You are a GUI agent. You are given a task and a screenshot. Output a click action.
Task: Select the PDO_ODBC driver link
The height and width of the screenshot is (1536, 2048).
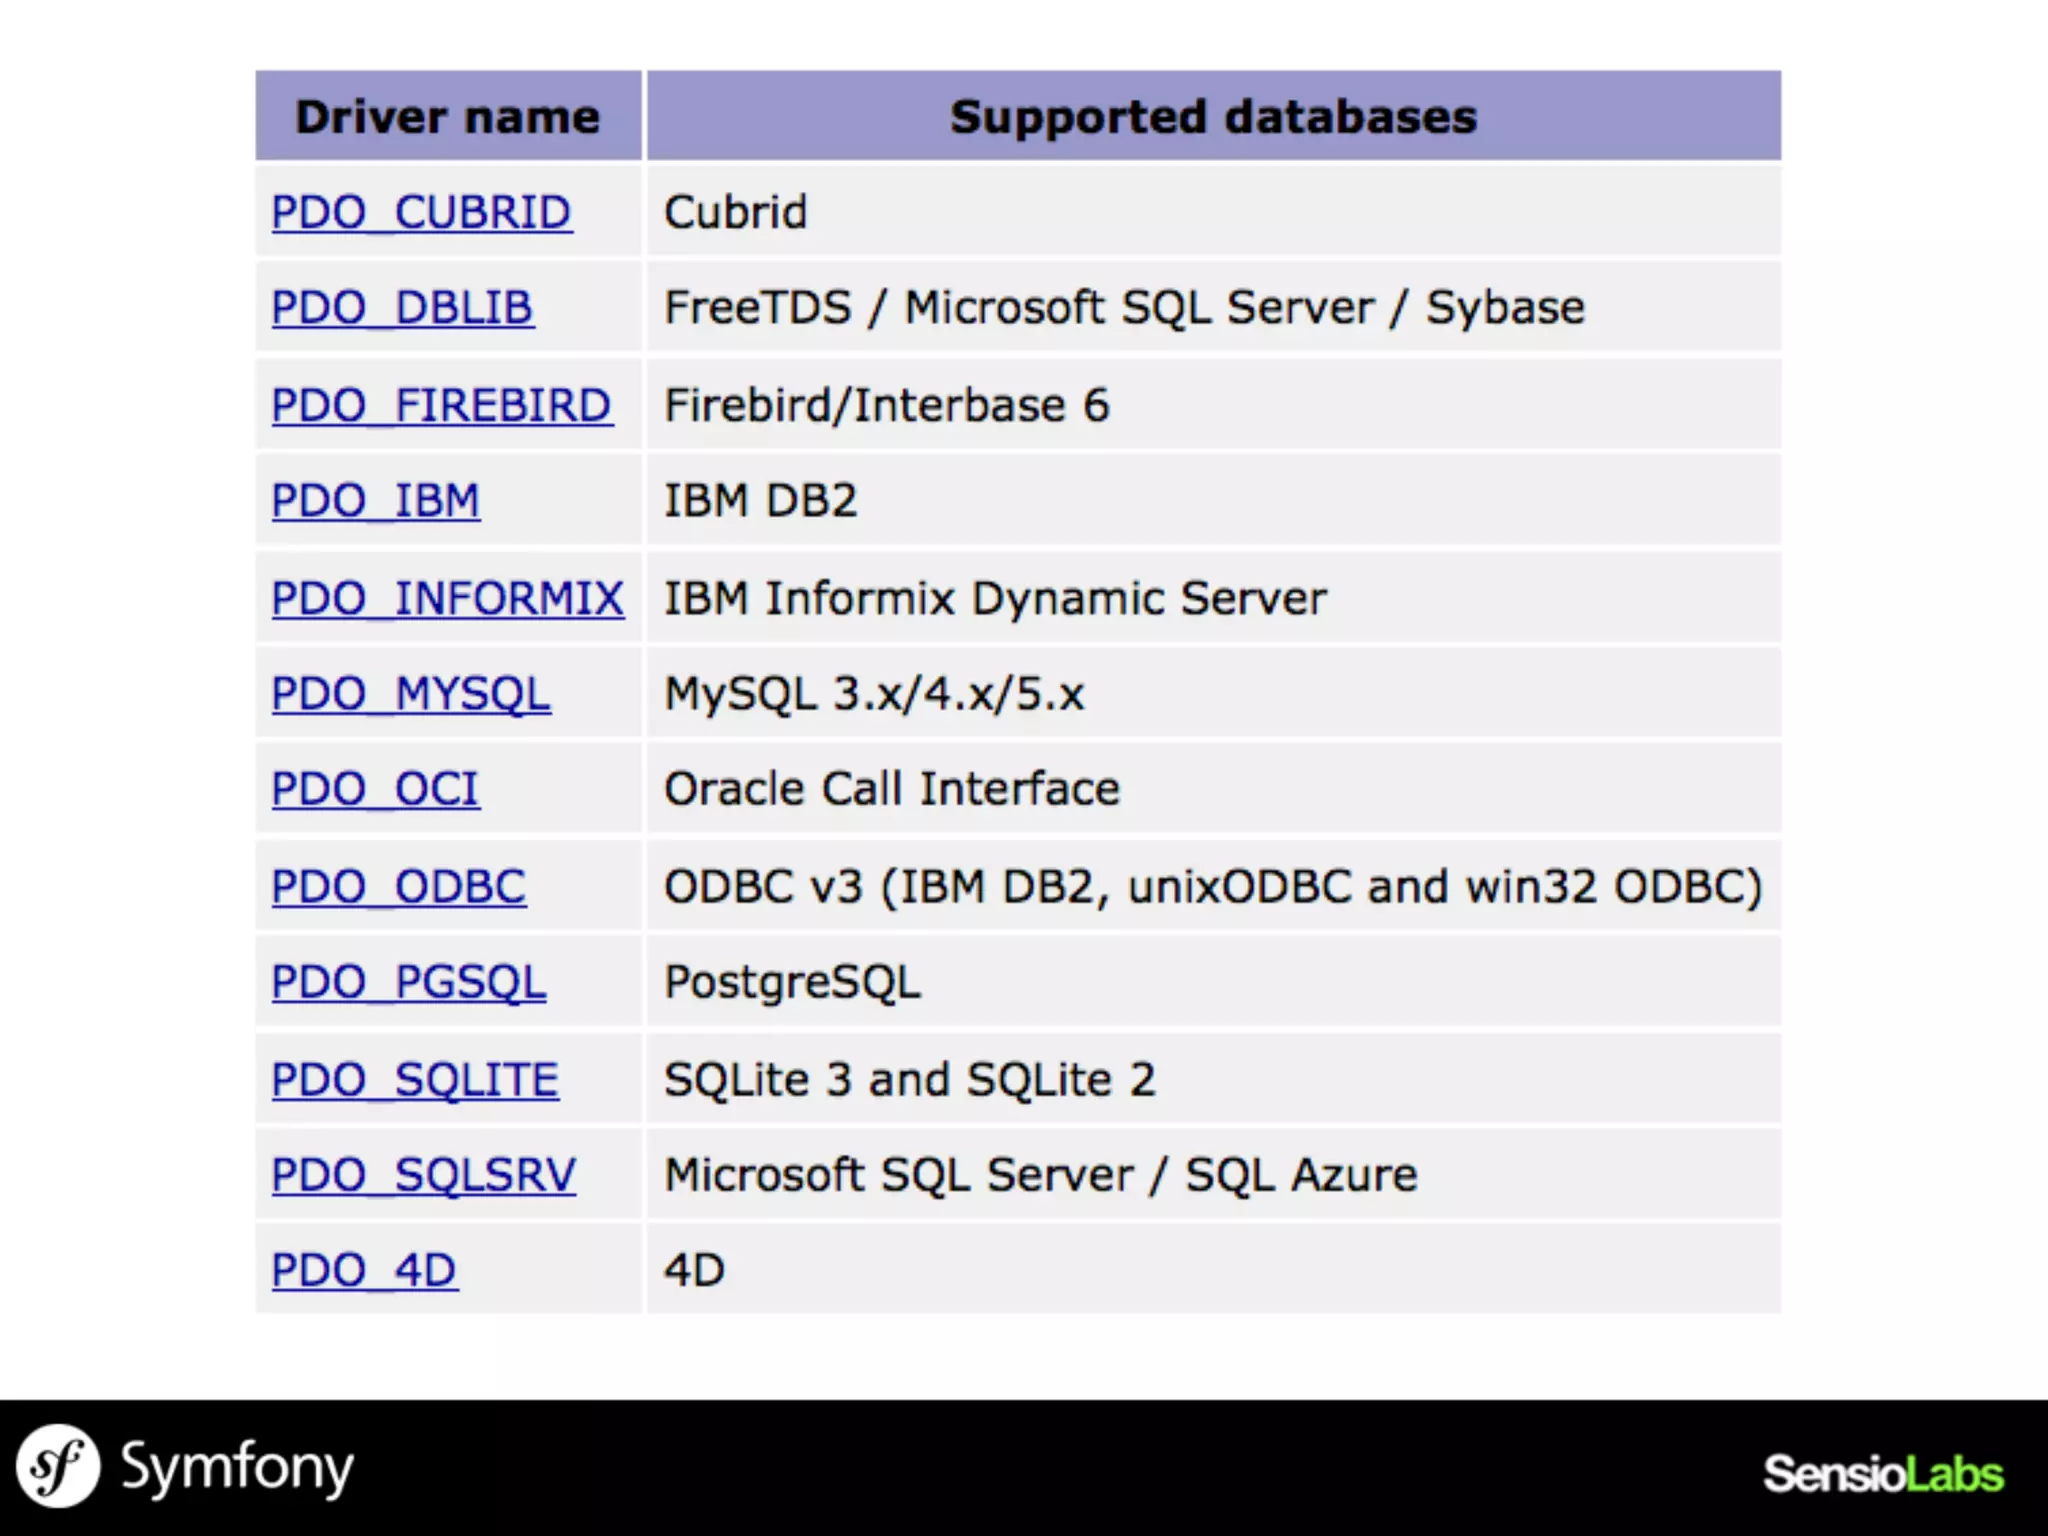pos(398,886)
